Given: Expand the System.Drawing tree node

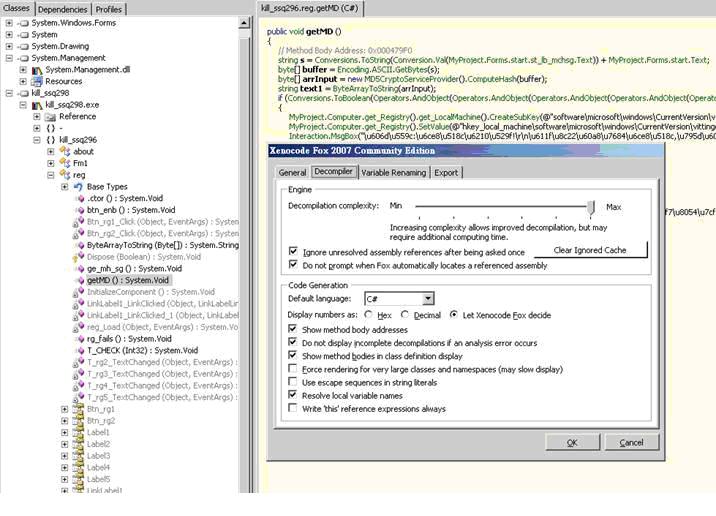Looking at the screenshot, I should pos(9,46).
